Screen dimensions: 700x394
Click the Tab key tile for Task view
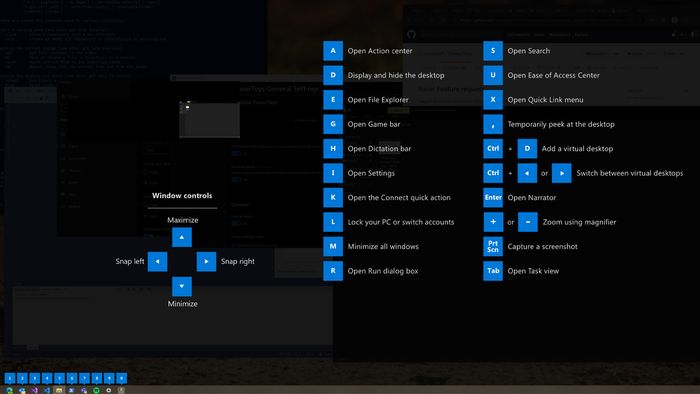[x=493, y=271]
